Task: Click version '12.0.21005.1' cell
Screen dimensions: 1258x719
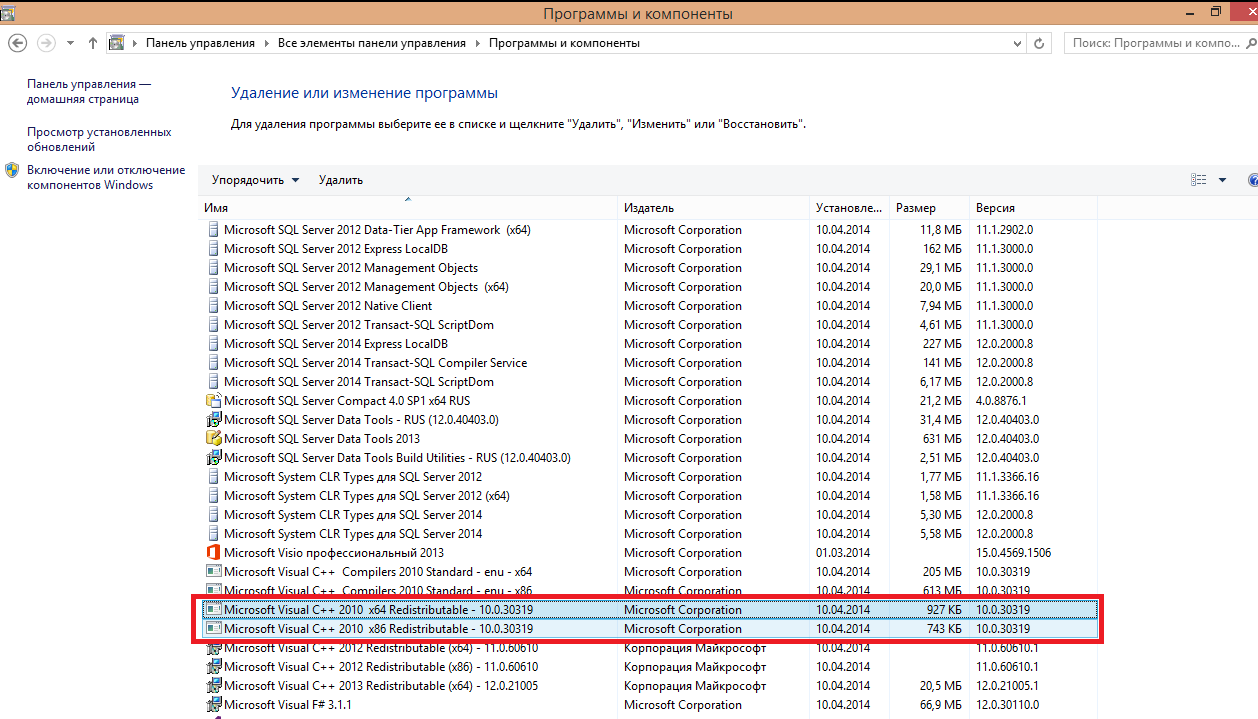Action: tap(1008, 686)
